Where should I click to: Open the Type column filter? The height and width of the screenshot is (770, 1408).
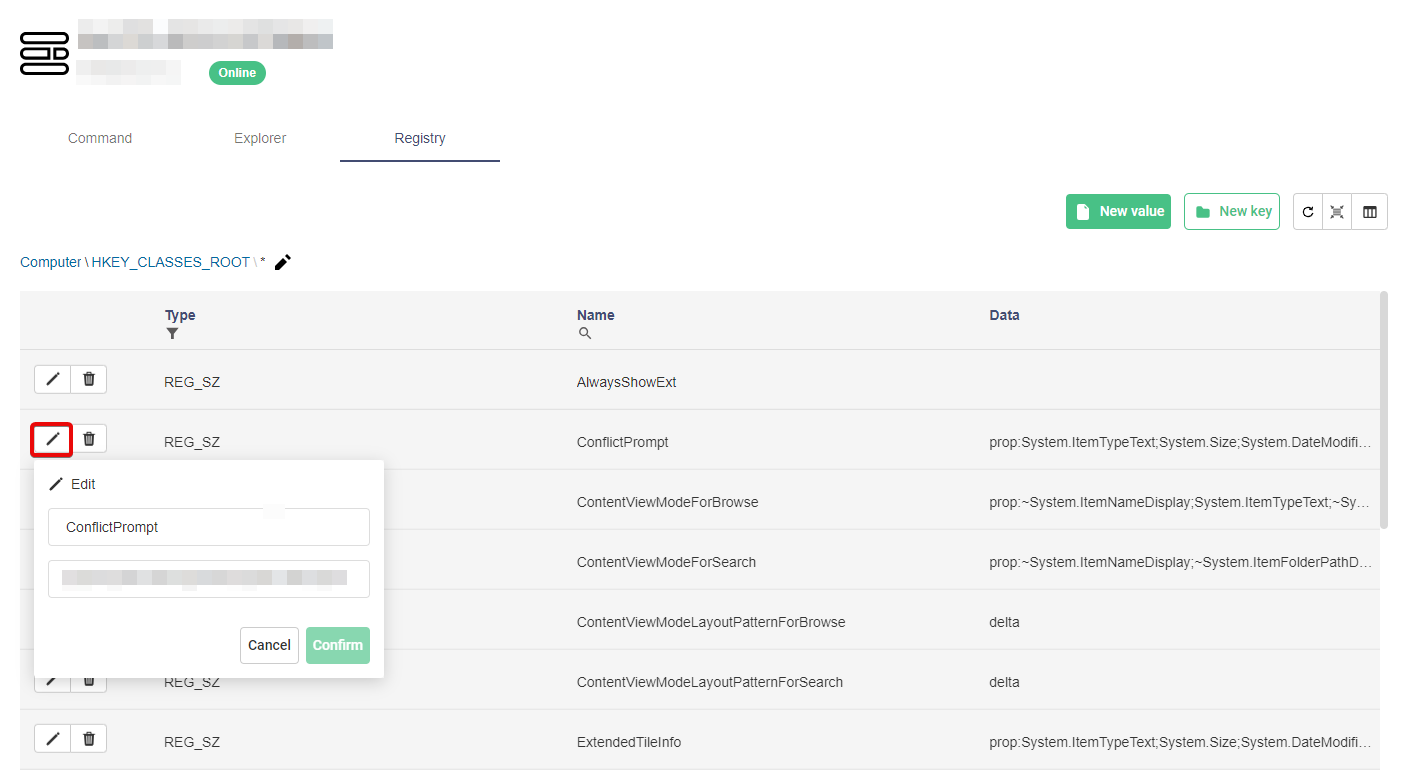coord(172,334)
